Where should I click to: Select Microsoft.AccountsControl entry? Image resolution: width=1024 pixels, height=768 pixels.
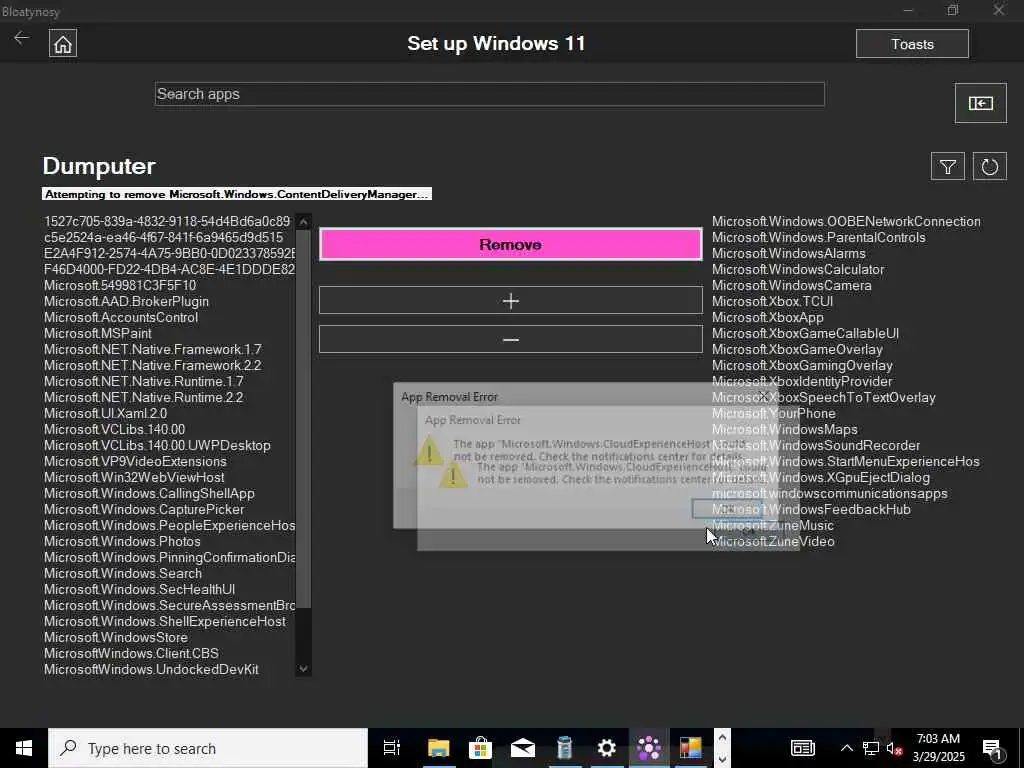coord(121,317)
